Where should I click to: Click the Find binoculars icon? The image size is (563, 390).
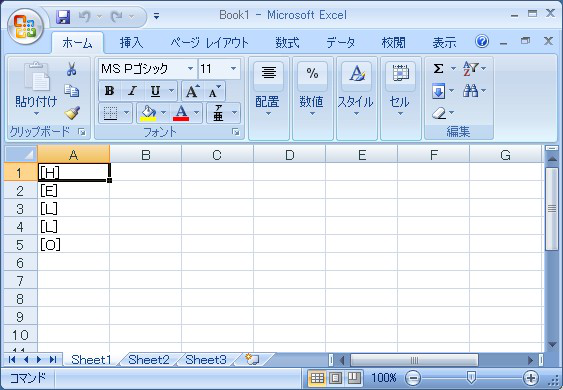(x=470, y=90)
